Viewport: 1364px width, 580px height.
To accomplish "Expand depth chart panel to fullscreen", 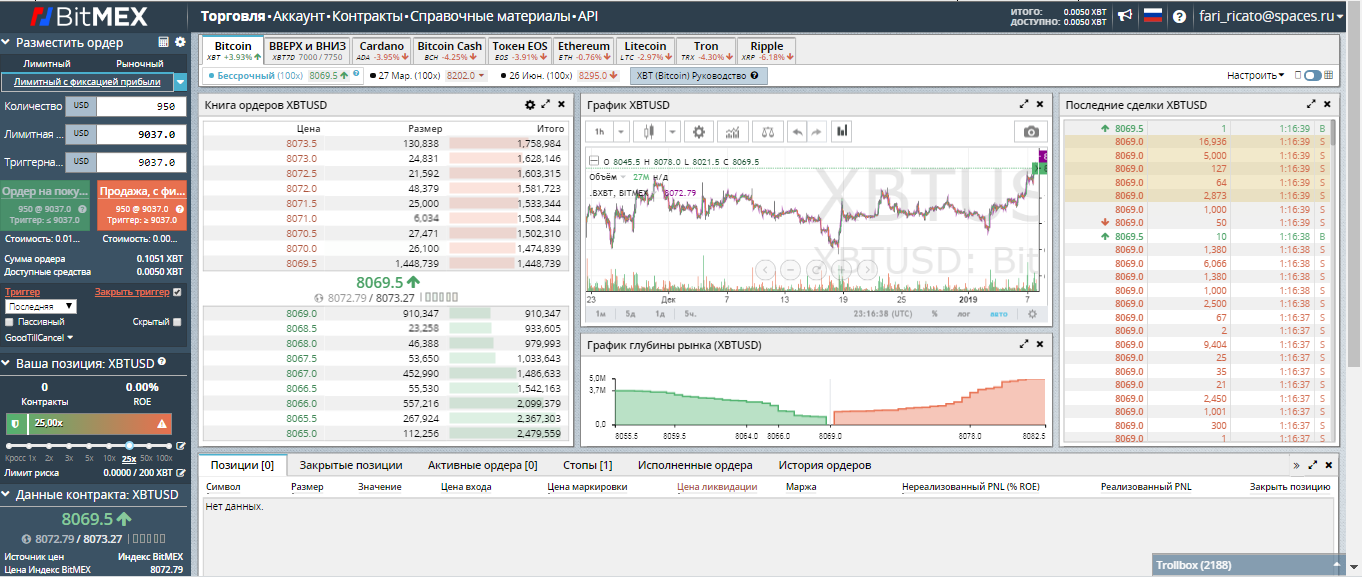I will point(1024,344).
